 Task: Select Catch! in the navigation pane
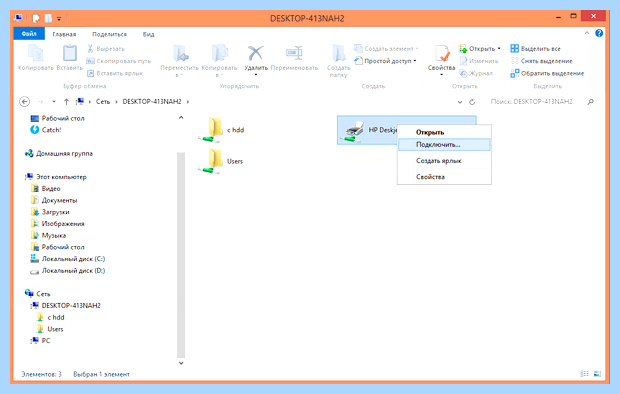(46, 130)
